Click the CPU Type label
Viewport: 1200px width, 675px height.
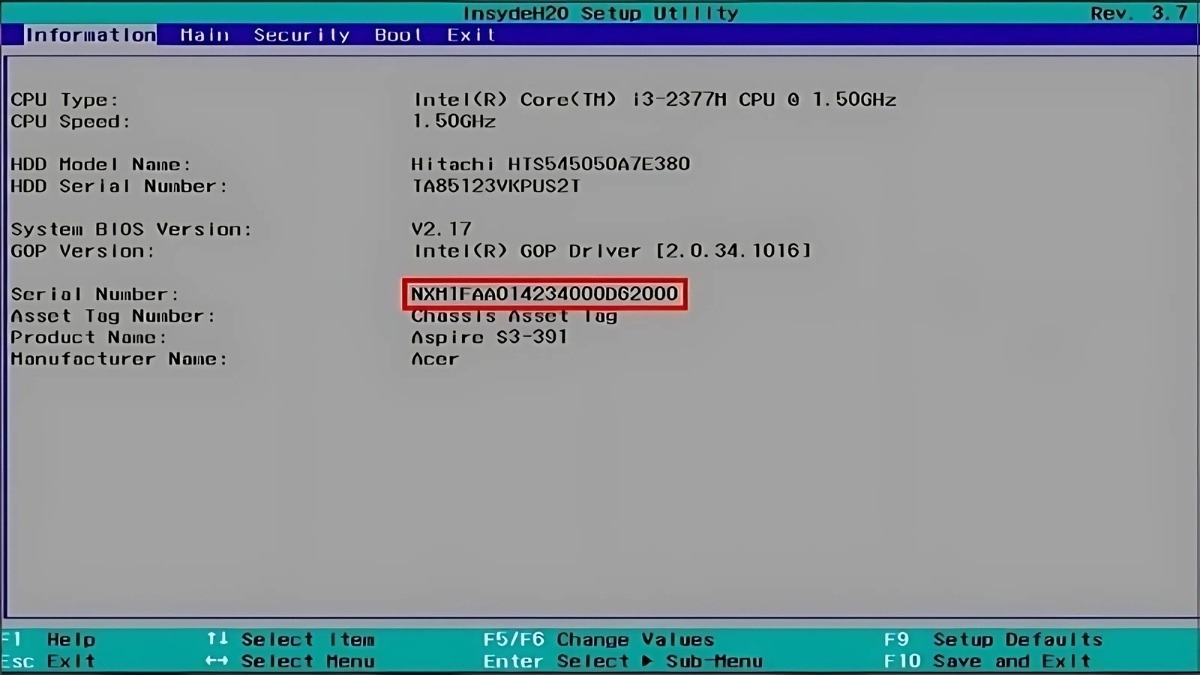point(64,100)
